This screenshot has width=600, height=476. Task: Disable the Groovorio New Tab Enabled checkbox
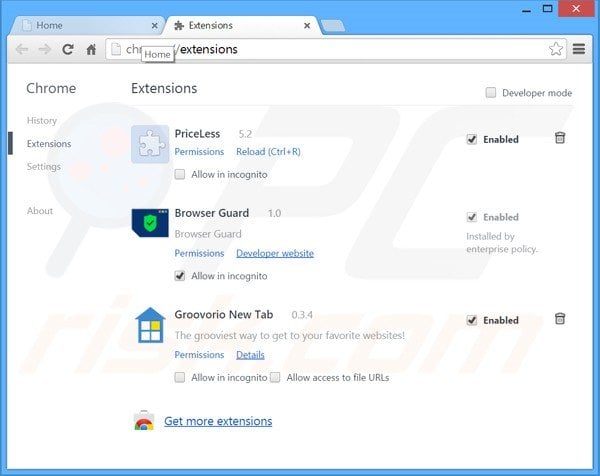click(x=472, y=320)
